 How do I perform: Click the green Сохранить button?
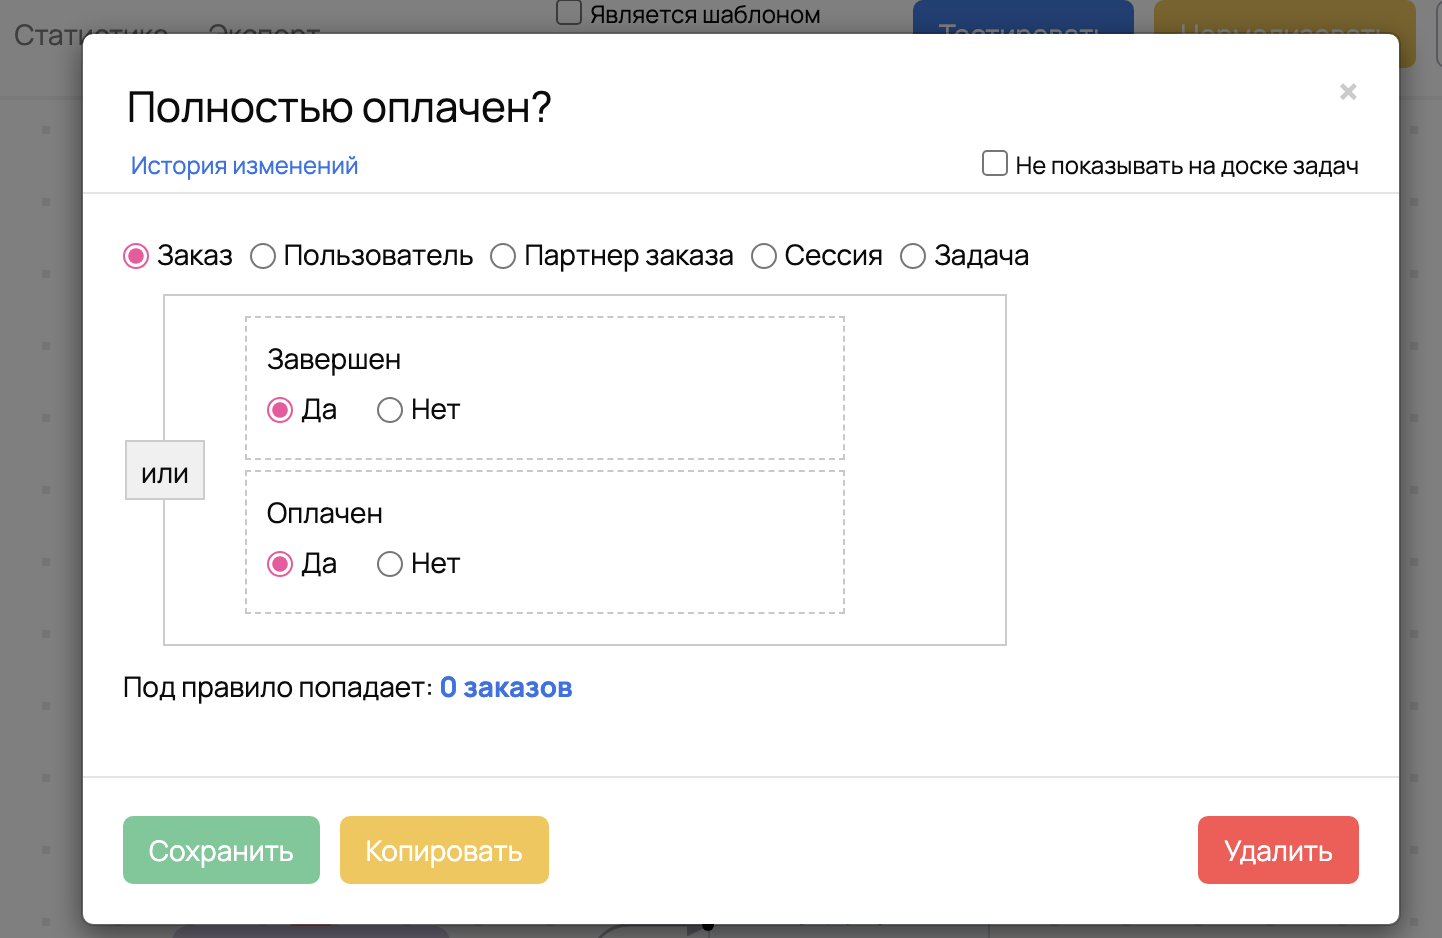click(221, 850)
